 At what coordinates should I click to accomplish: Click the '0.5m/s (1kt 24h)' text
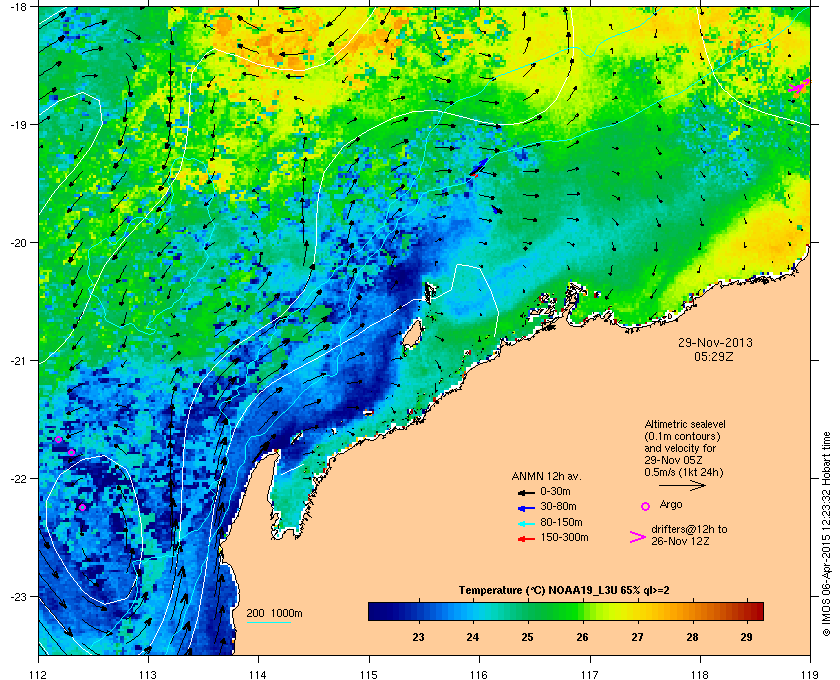tap(684, 473)
